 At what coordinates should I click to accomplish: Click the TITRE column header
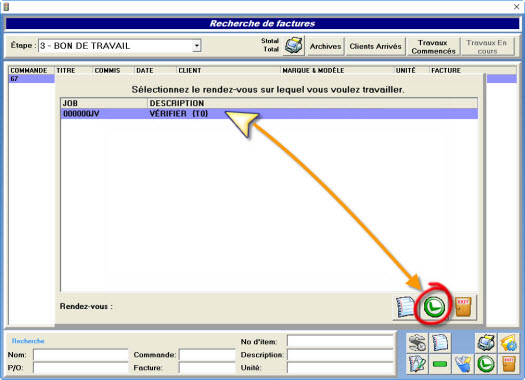click(74, 70)
